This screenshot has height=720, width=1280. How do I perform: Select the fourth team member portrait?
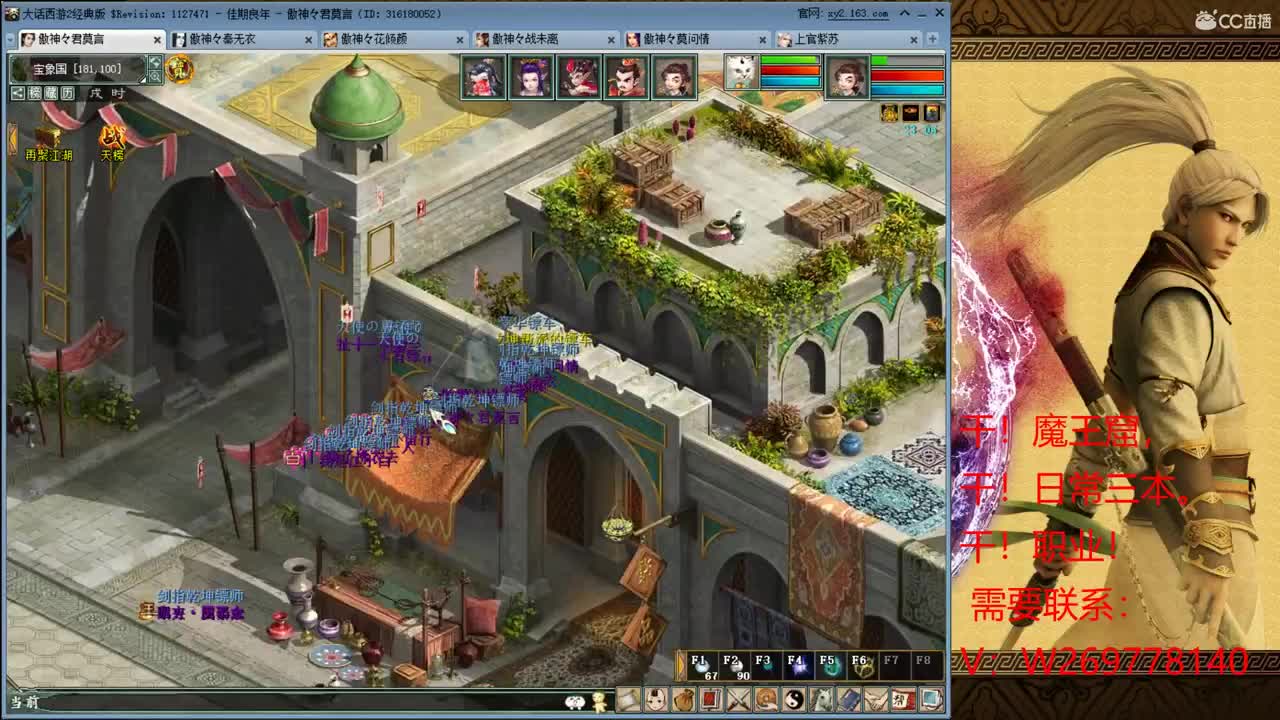[626, 77]
